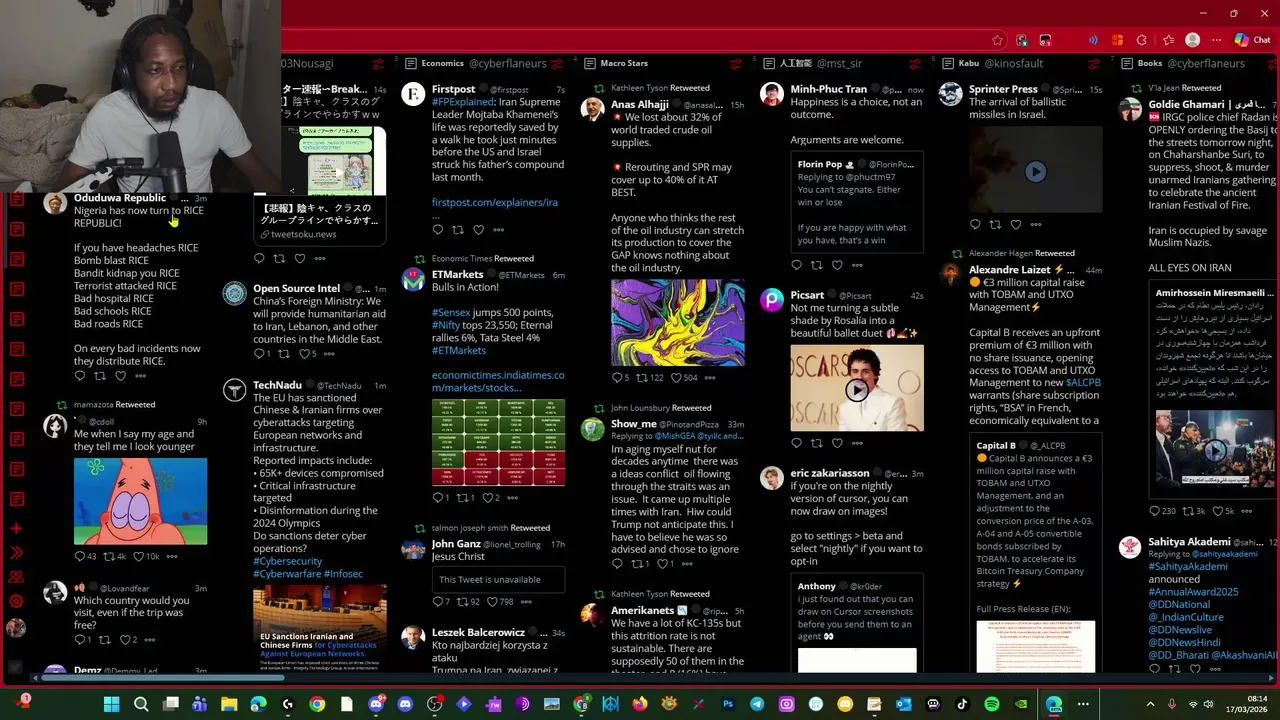Screen dimensions: 1280x720
Task: Open Anas Alhajji colorful abstract image
Action: [x=678, y=322]
